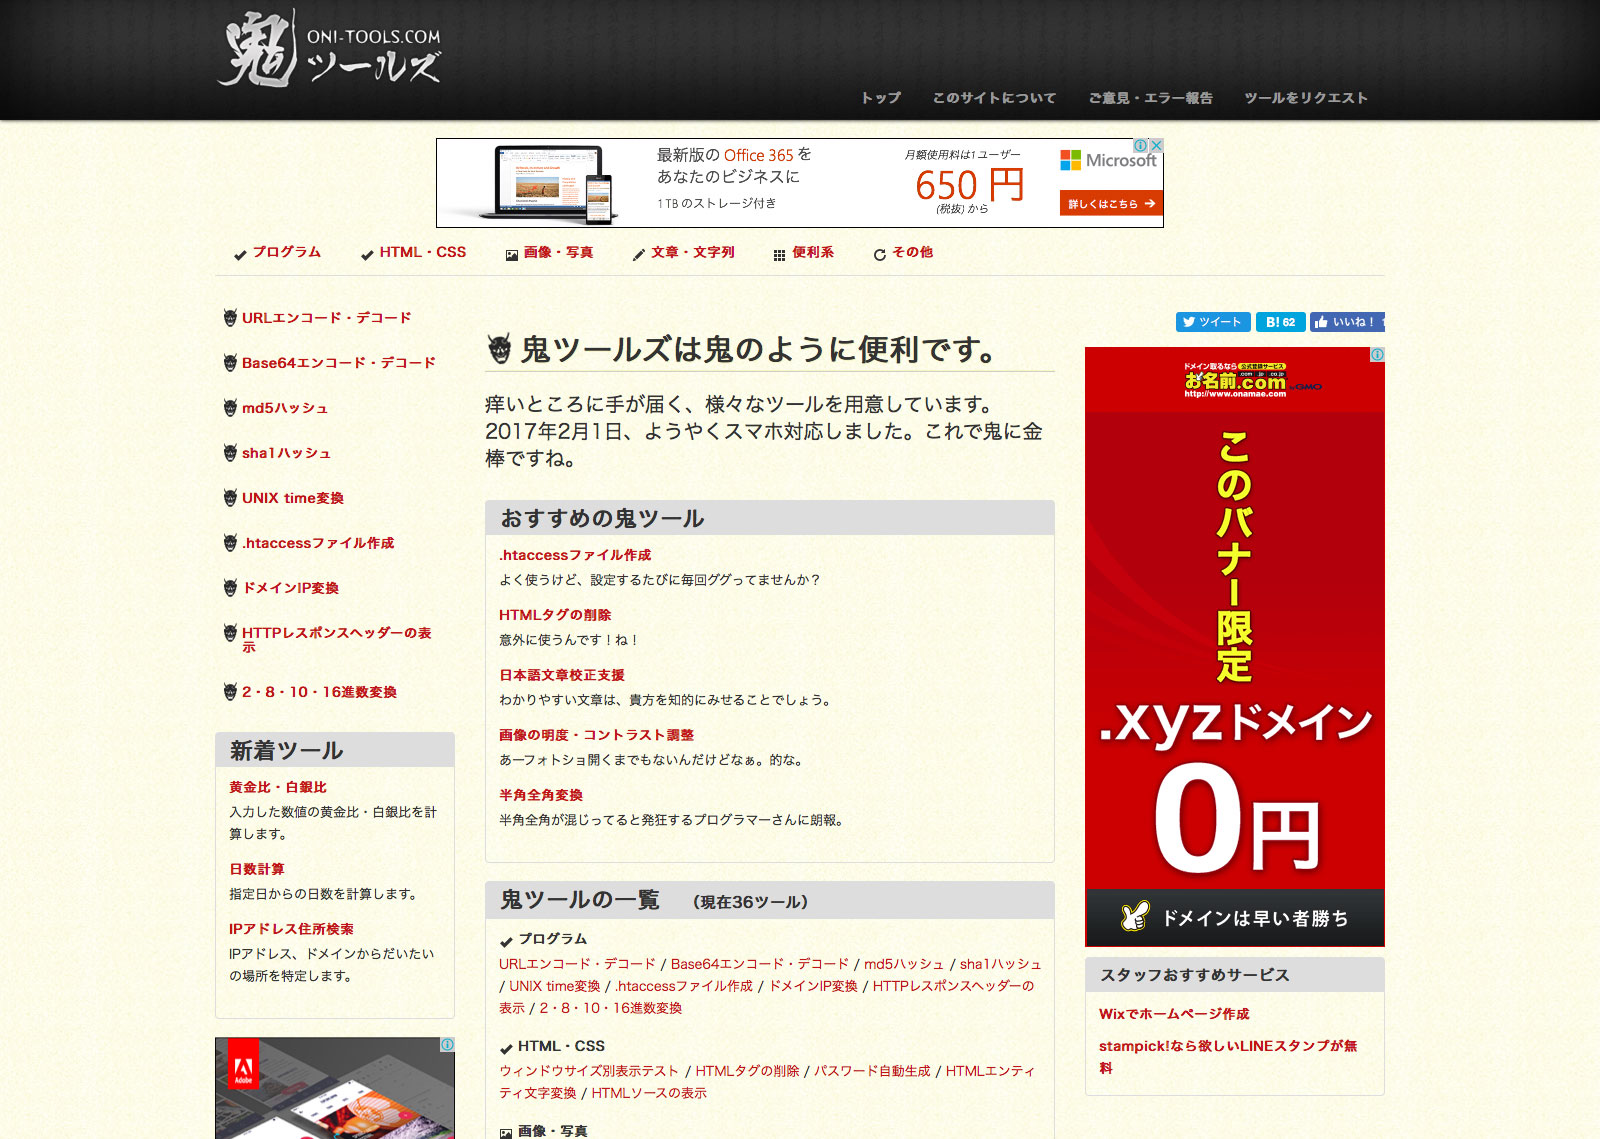Screen dimensions: 1600x1139
Task: Open the 画像・写真 category menu
Action: tap(557, 252)
